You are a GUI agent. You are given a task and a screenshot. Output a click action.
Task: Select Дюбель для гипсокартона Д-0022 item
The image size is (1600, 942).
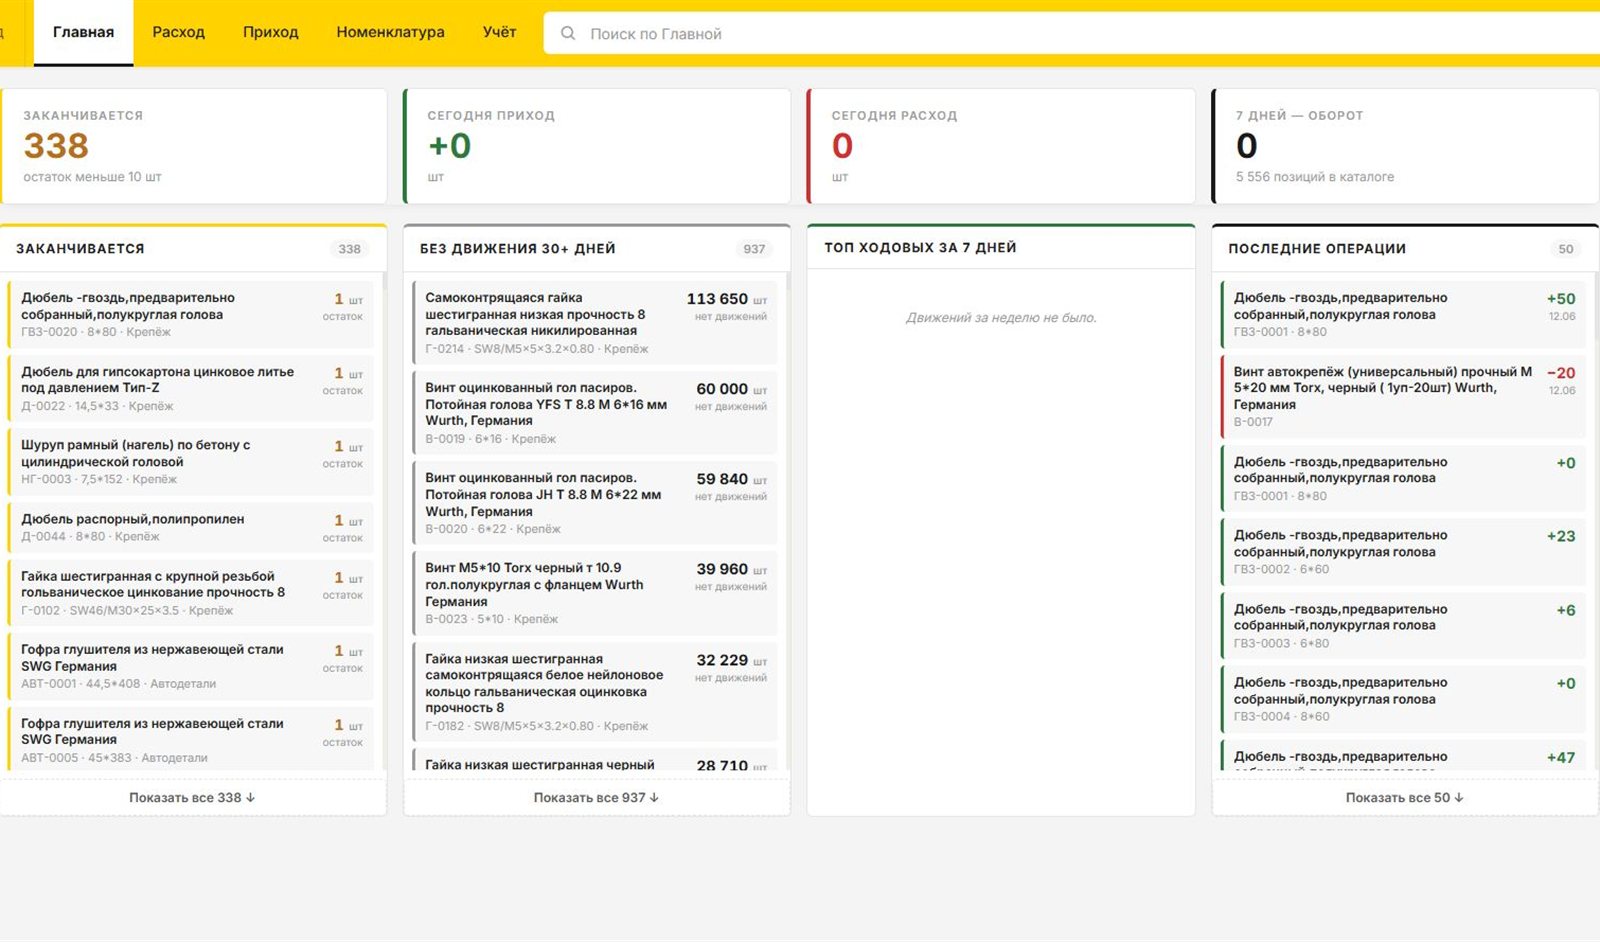point(190,388)
